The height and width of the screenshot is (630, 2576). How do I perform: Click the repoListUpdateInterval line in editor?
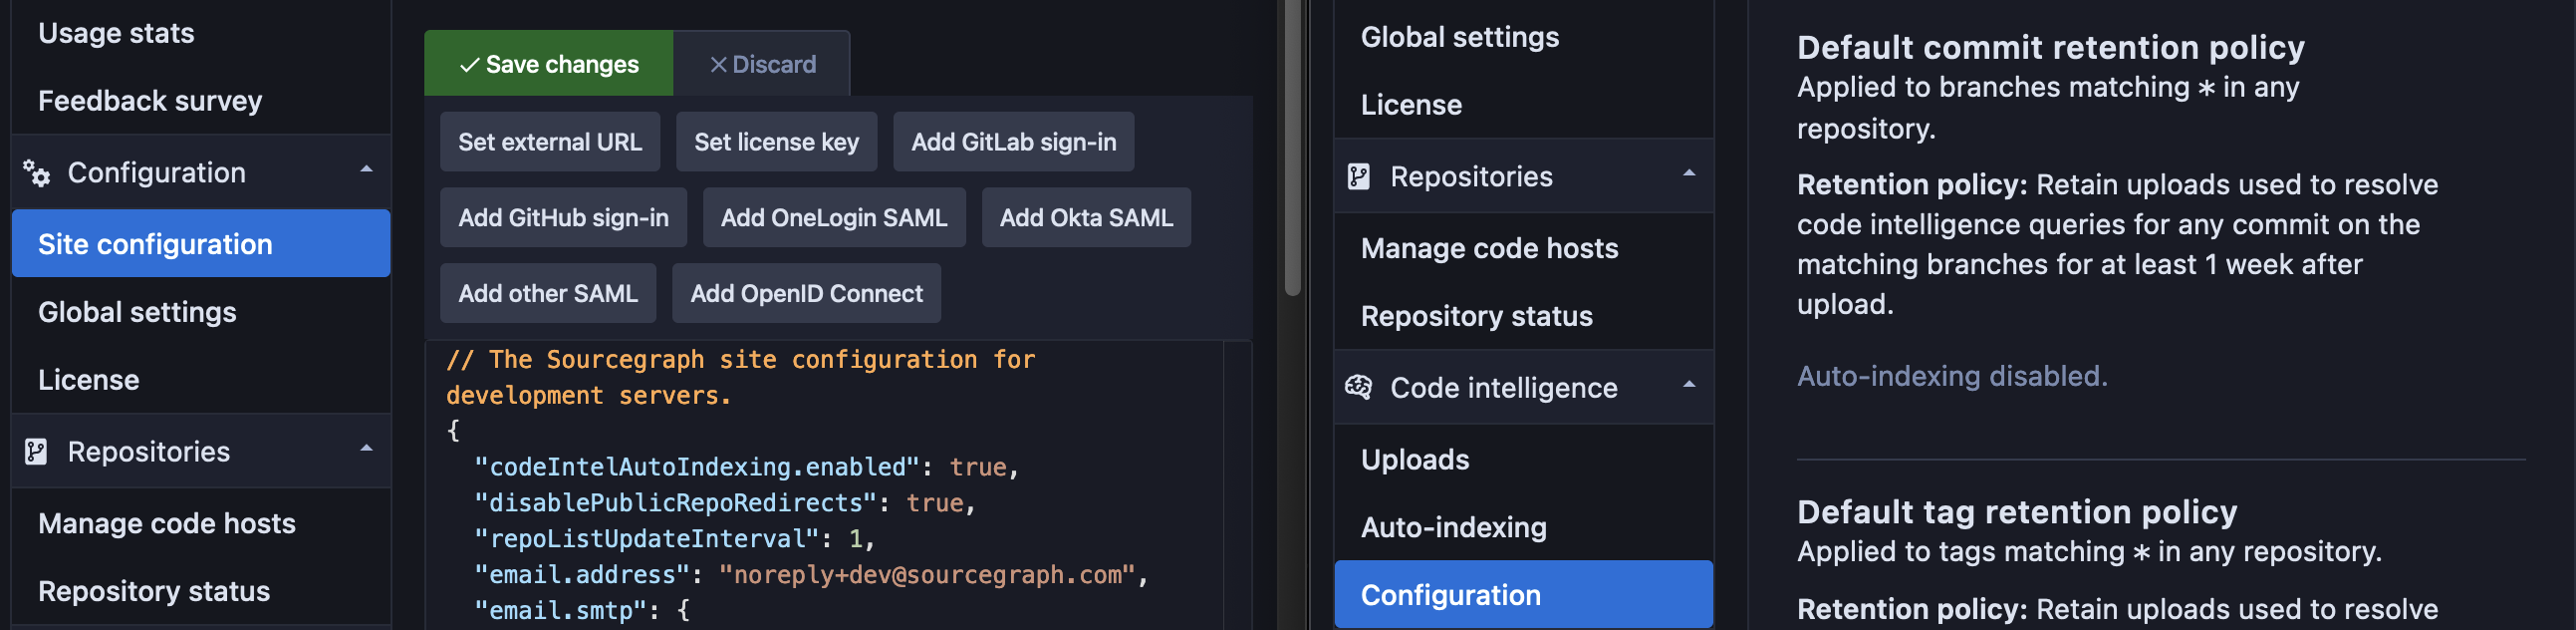click(x=675, y=539)
